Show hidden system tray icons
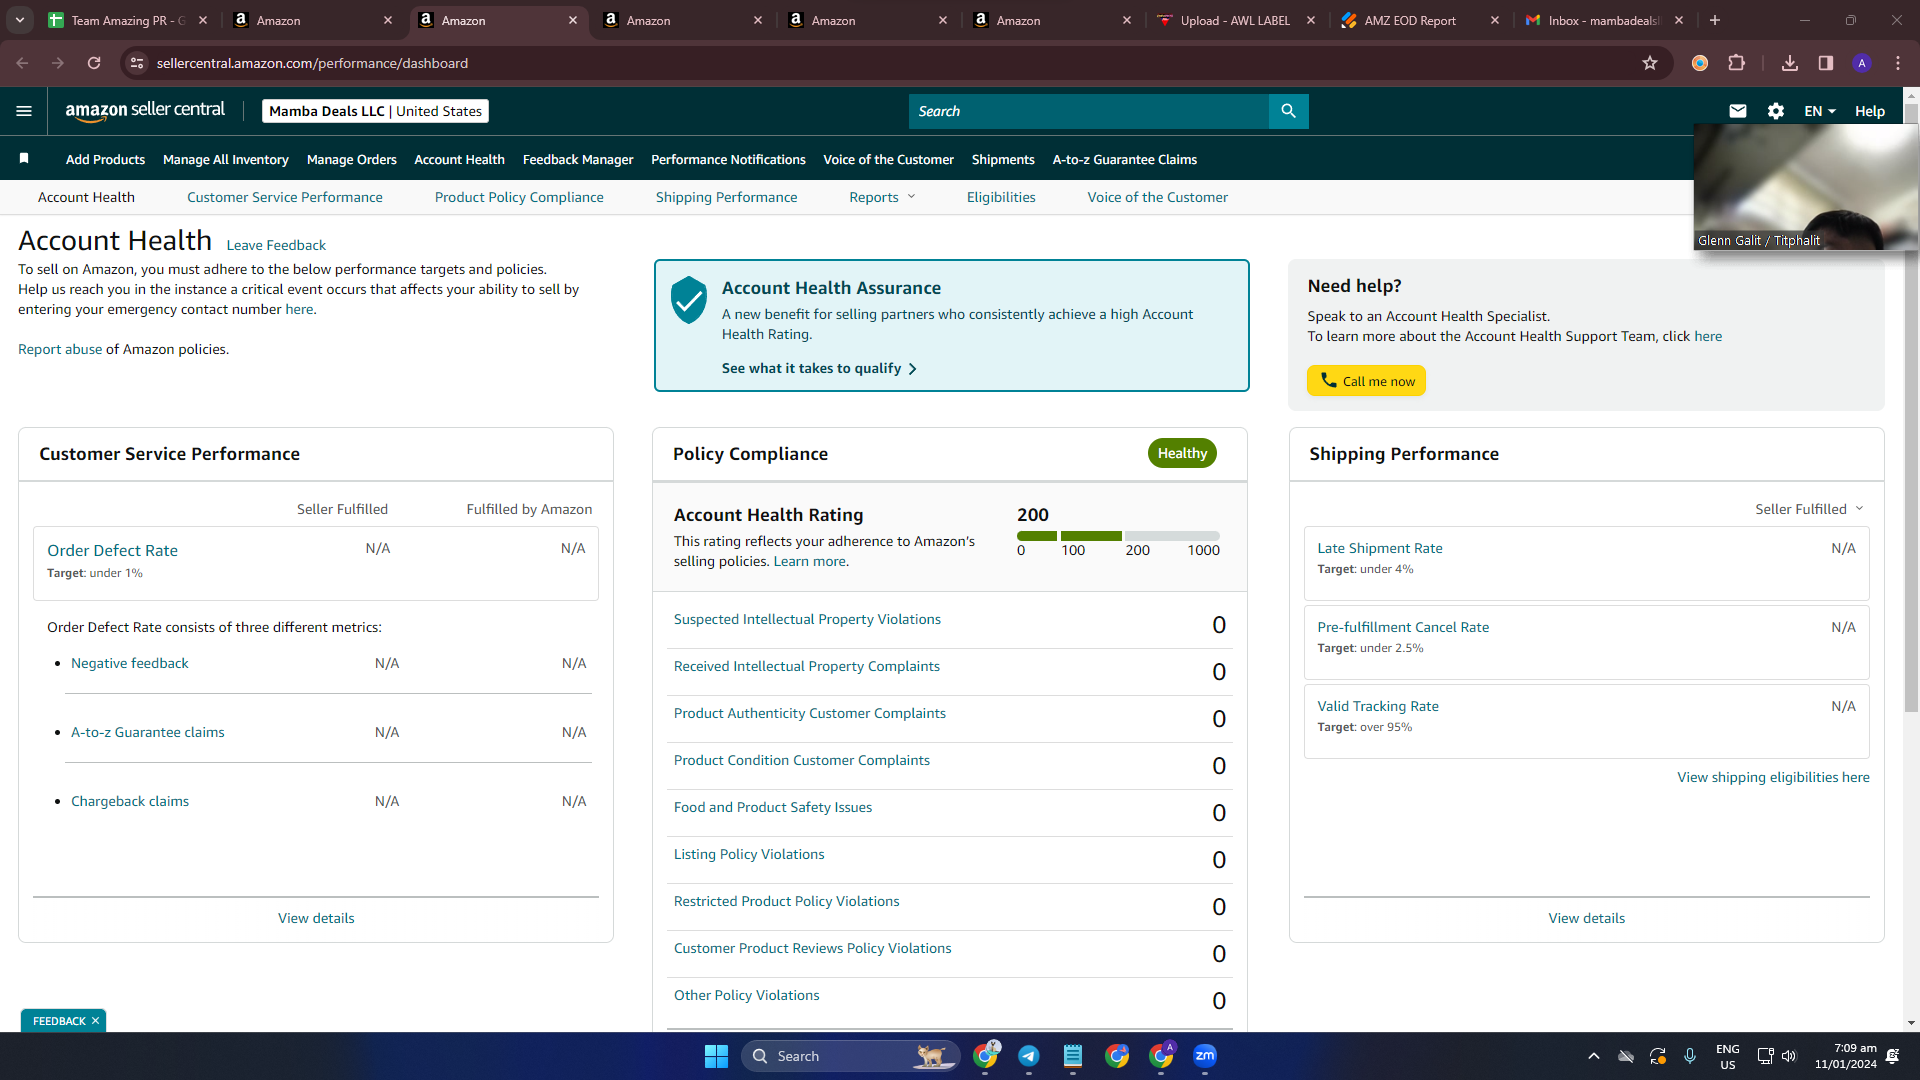 coord(1594,1056)
